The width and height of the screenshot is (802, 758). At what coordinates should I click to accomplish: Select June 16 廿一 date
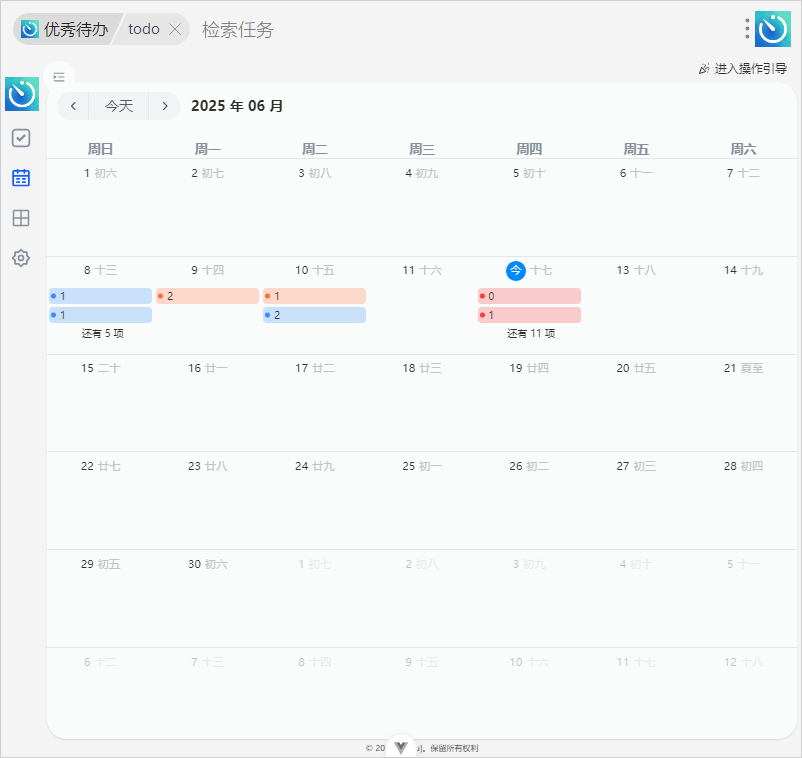(208, 368)
